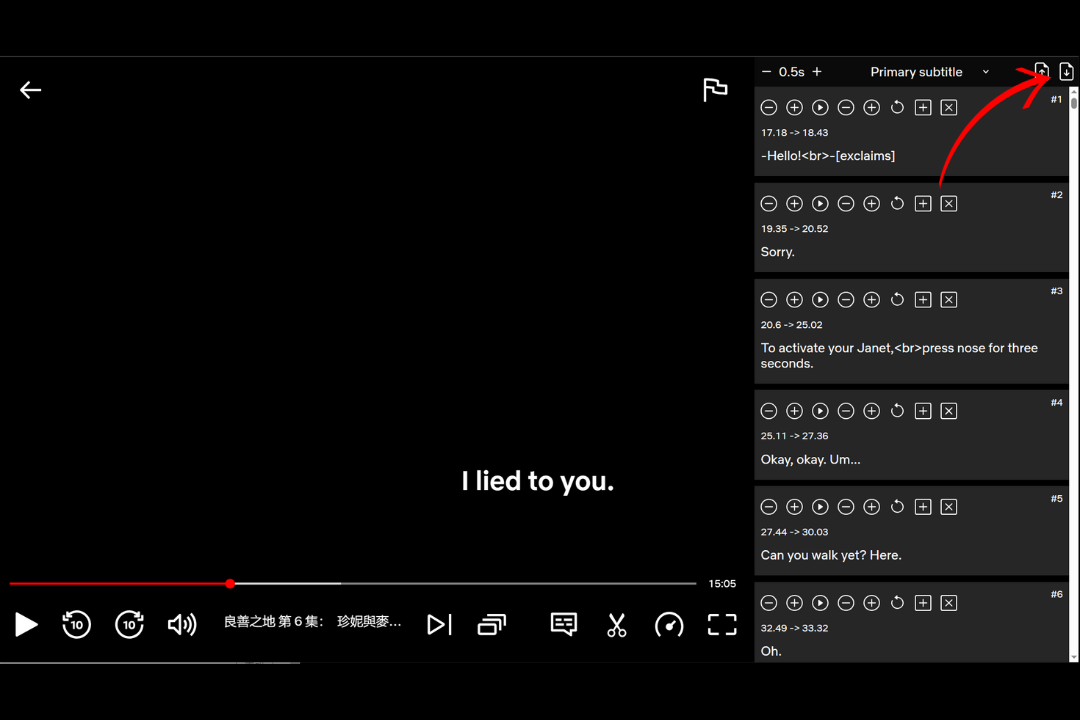Rewind 10 seconds

pos(77,625)
